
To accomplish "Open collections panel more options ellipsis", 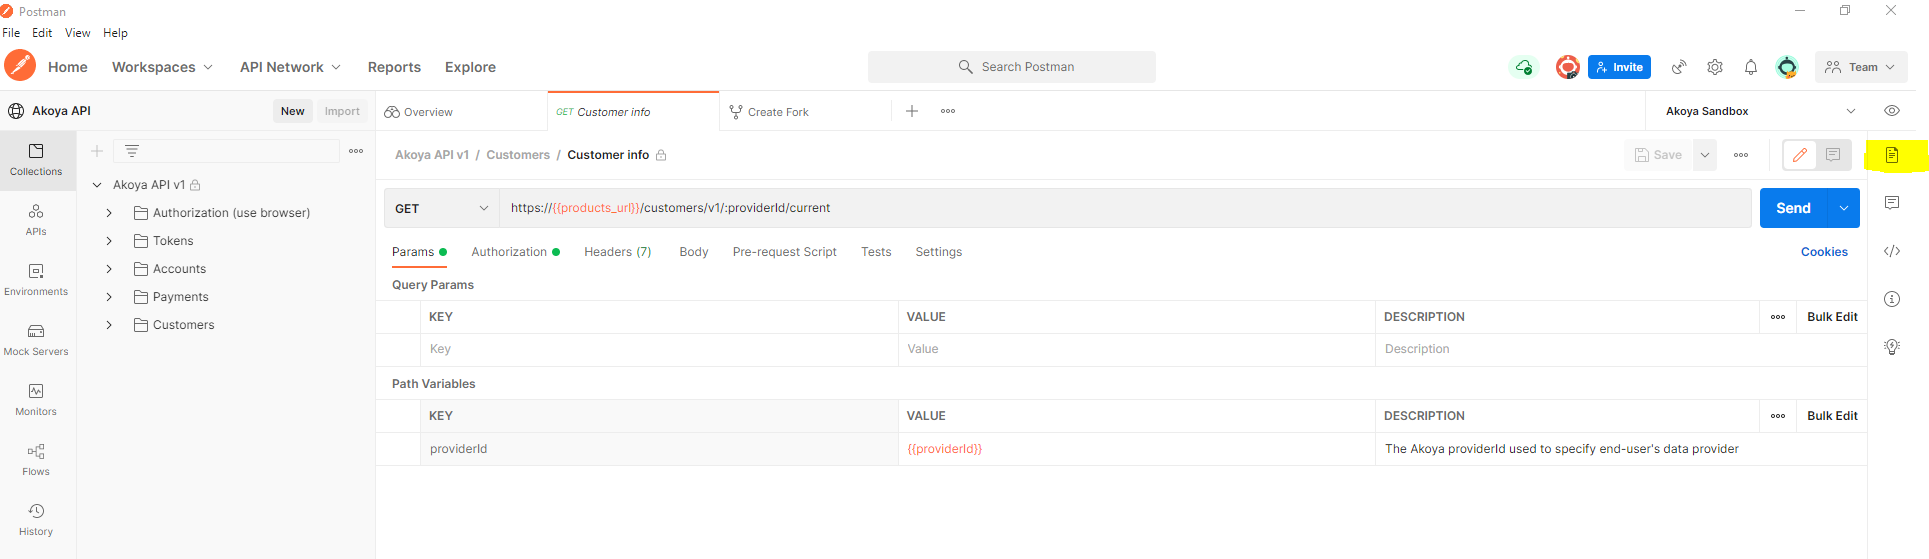I will coord(356,151).
